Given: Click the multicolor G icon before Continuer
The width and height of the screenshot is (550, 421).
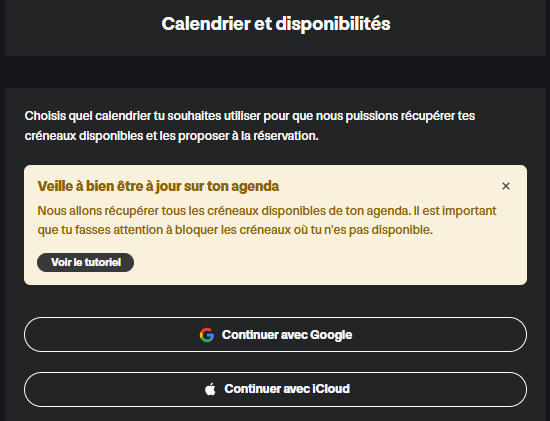Looking at the screenshot, I should coord(207,335).
